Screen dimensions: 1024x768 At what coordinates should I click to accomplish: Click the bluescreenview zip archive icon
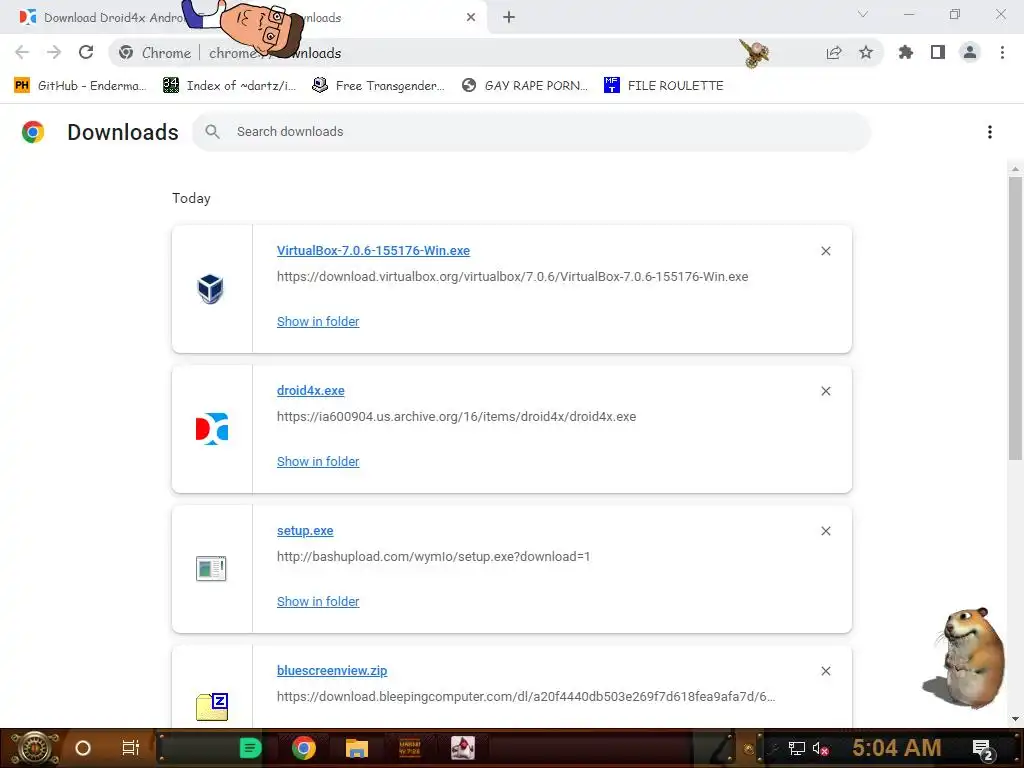coord(212,707)
